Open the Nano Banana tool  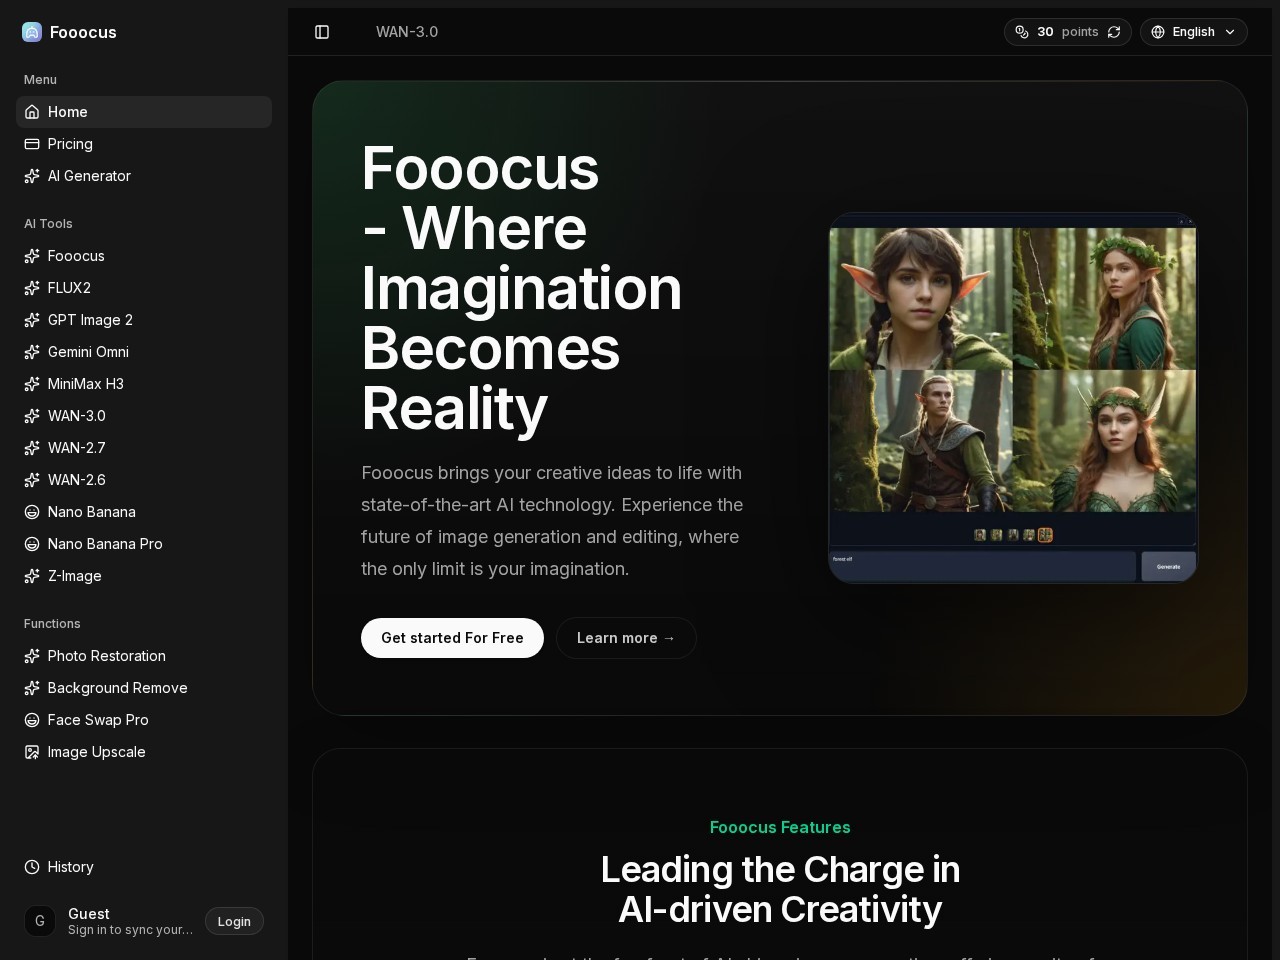pyautogui.click(x=144, y=512)
